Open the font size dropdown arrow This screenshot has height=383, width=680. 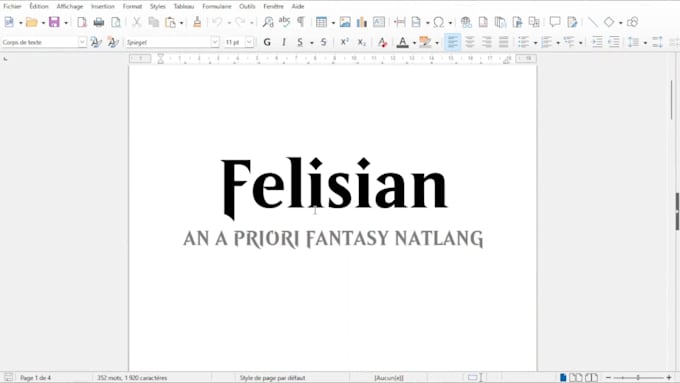pyautogui.click(x=249, y=42)
